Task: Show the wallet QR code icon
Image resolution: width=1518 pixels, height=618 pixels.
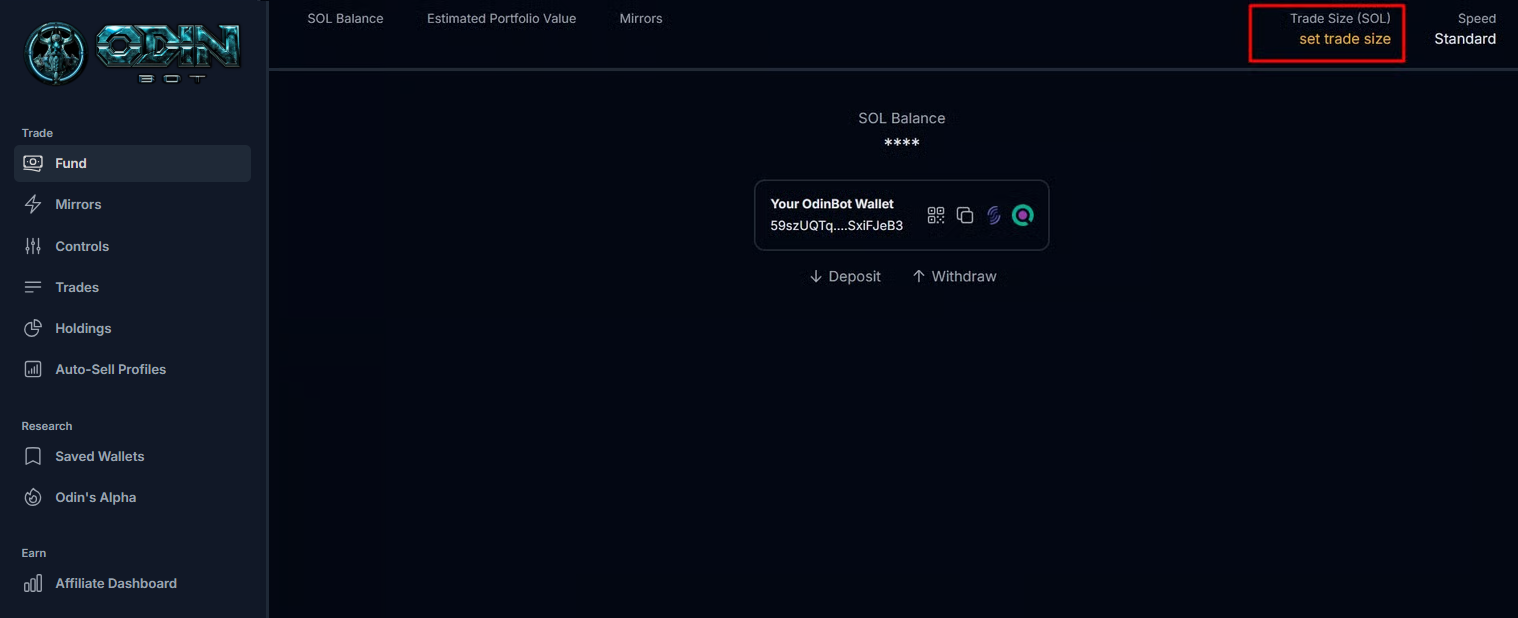Action: pos(936,215)
